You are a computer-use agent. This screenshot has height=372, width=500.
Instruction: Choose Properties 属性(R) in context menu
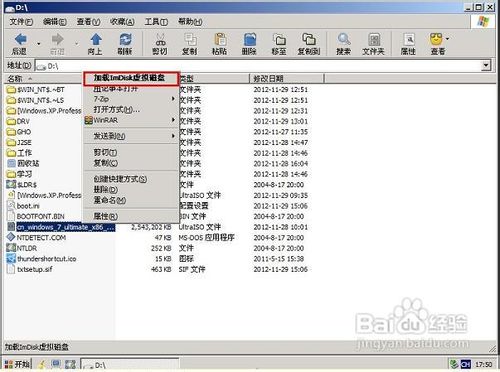(131, 216)
